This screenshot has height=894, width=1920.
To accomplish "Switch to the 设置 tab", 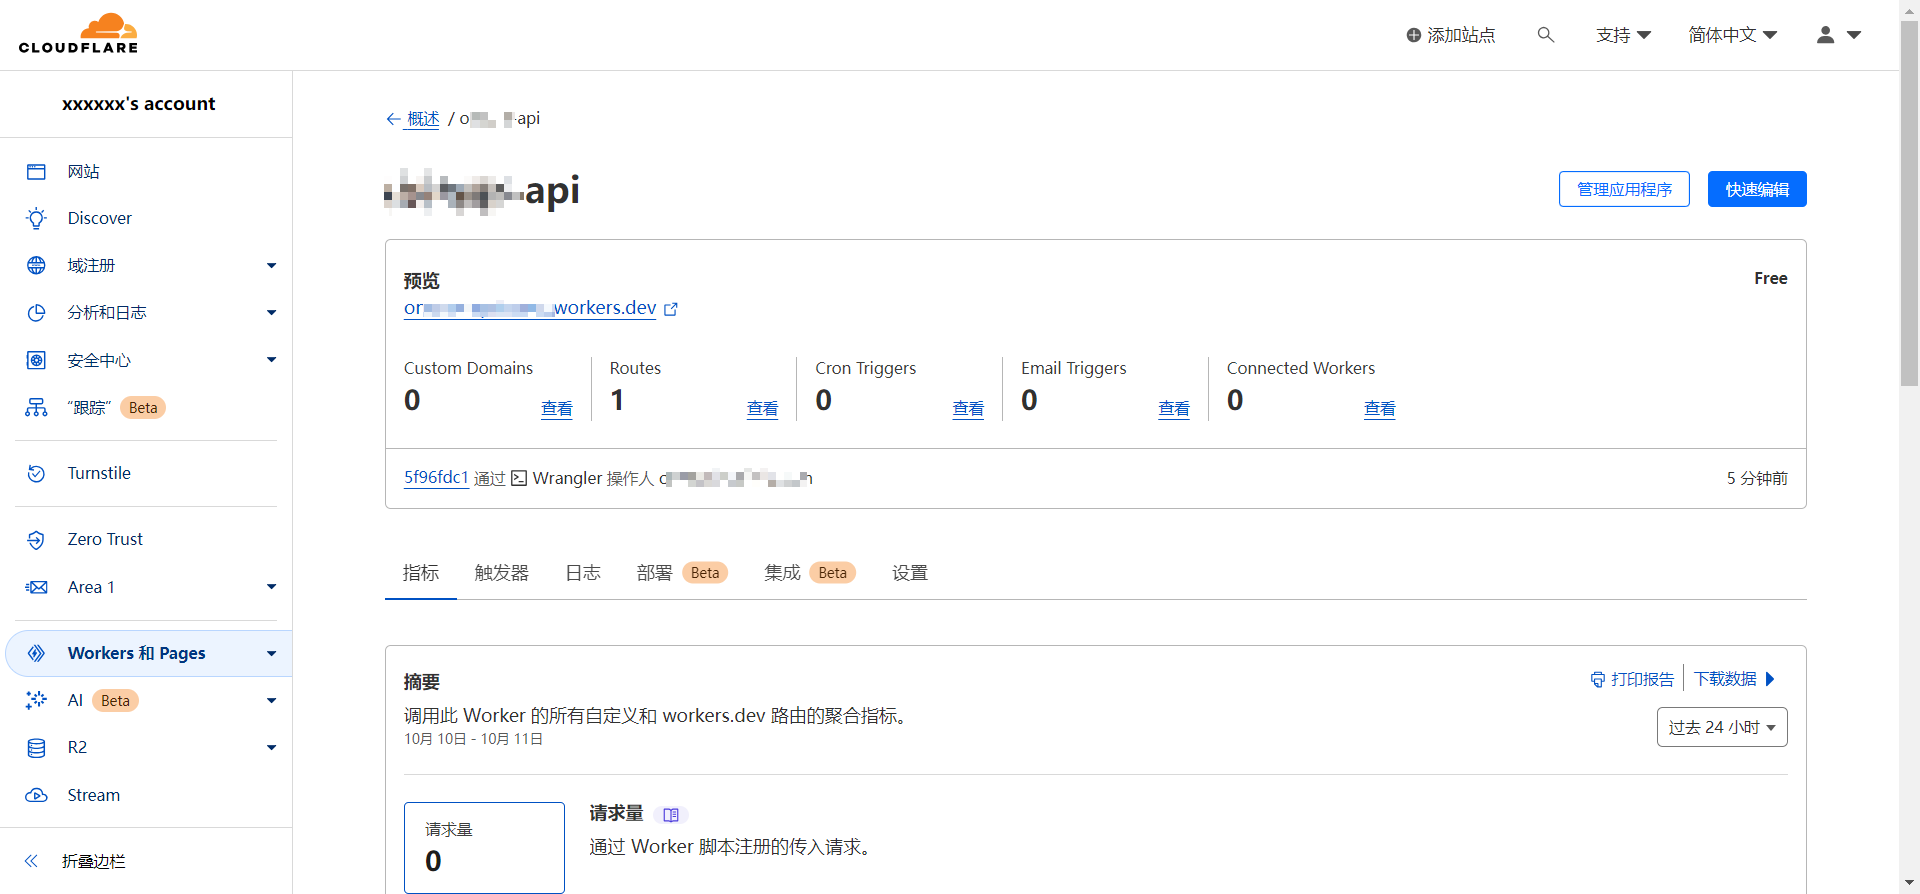I will click(x=910, y=573).
